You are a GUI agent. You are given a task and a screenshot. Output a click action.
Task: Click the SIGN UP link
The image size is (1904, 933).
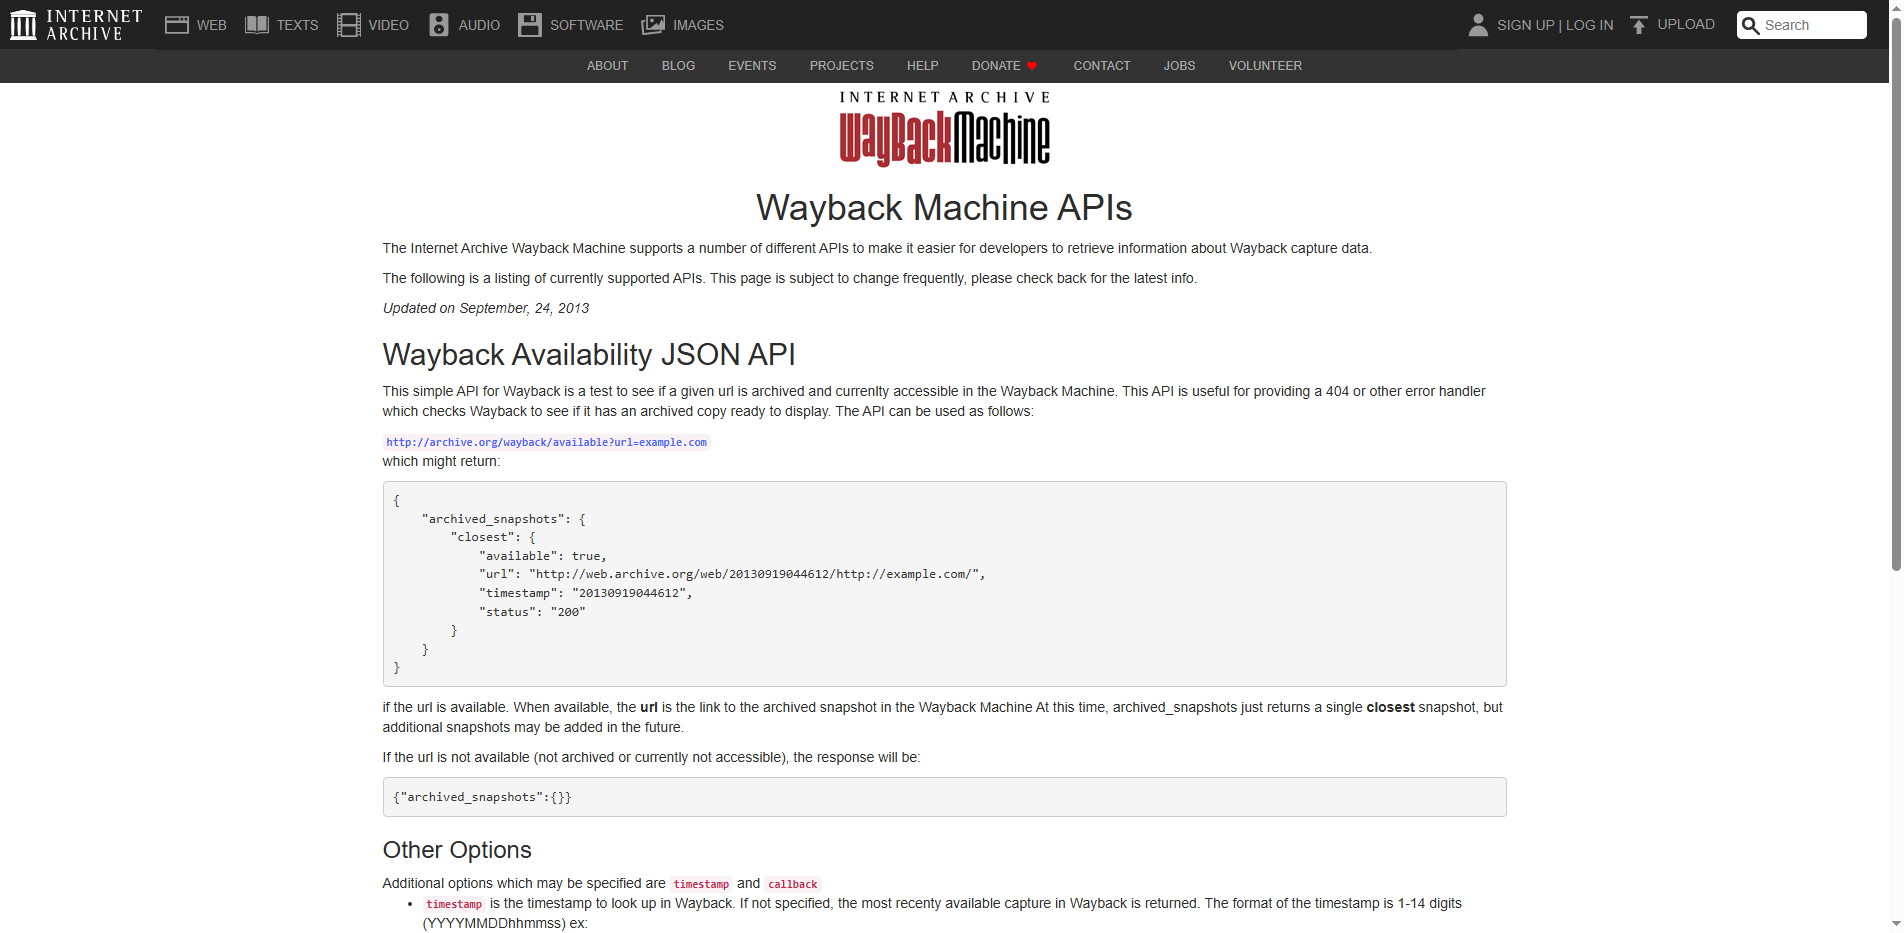click(1526, 25)
